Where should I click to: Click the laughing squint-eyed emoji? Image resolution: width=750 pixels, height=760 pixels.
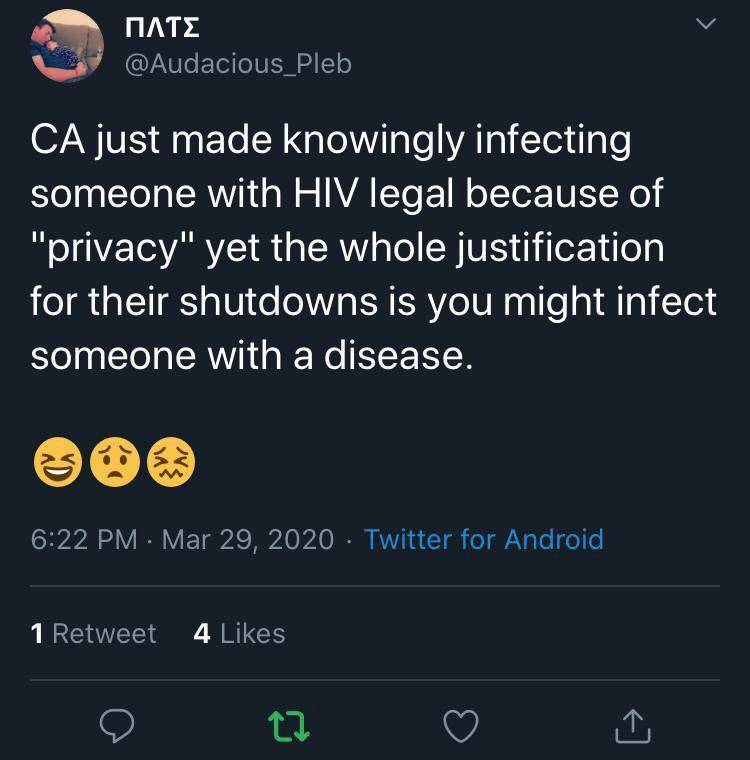tap(58, 464)
